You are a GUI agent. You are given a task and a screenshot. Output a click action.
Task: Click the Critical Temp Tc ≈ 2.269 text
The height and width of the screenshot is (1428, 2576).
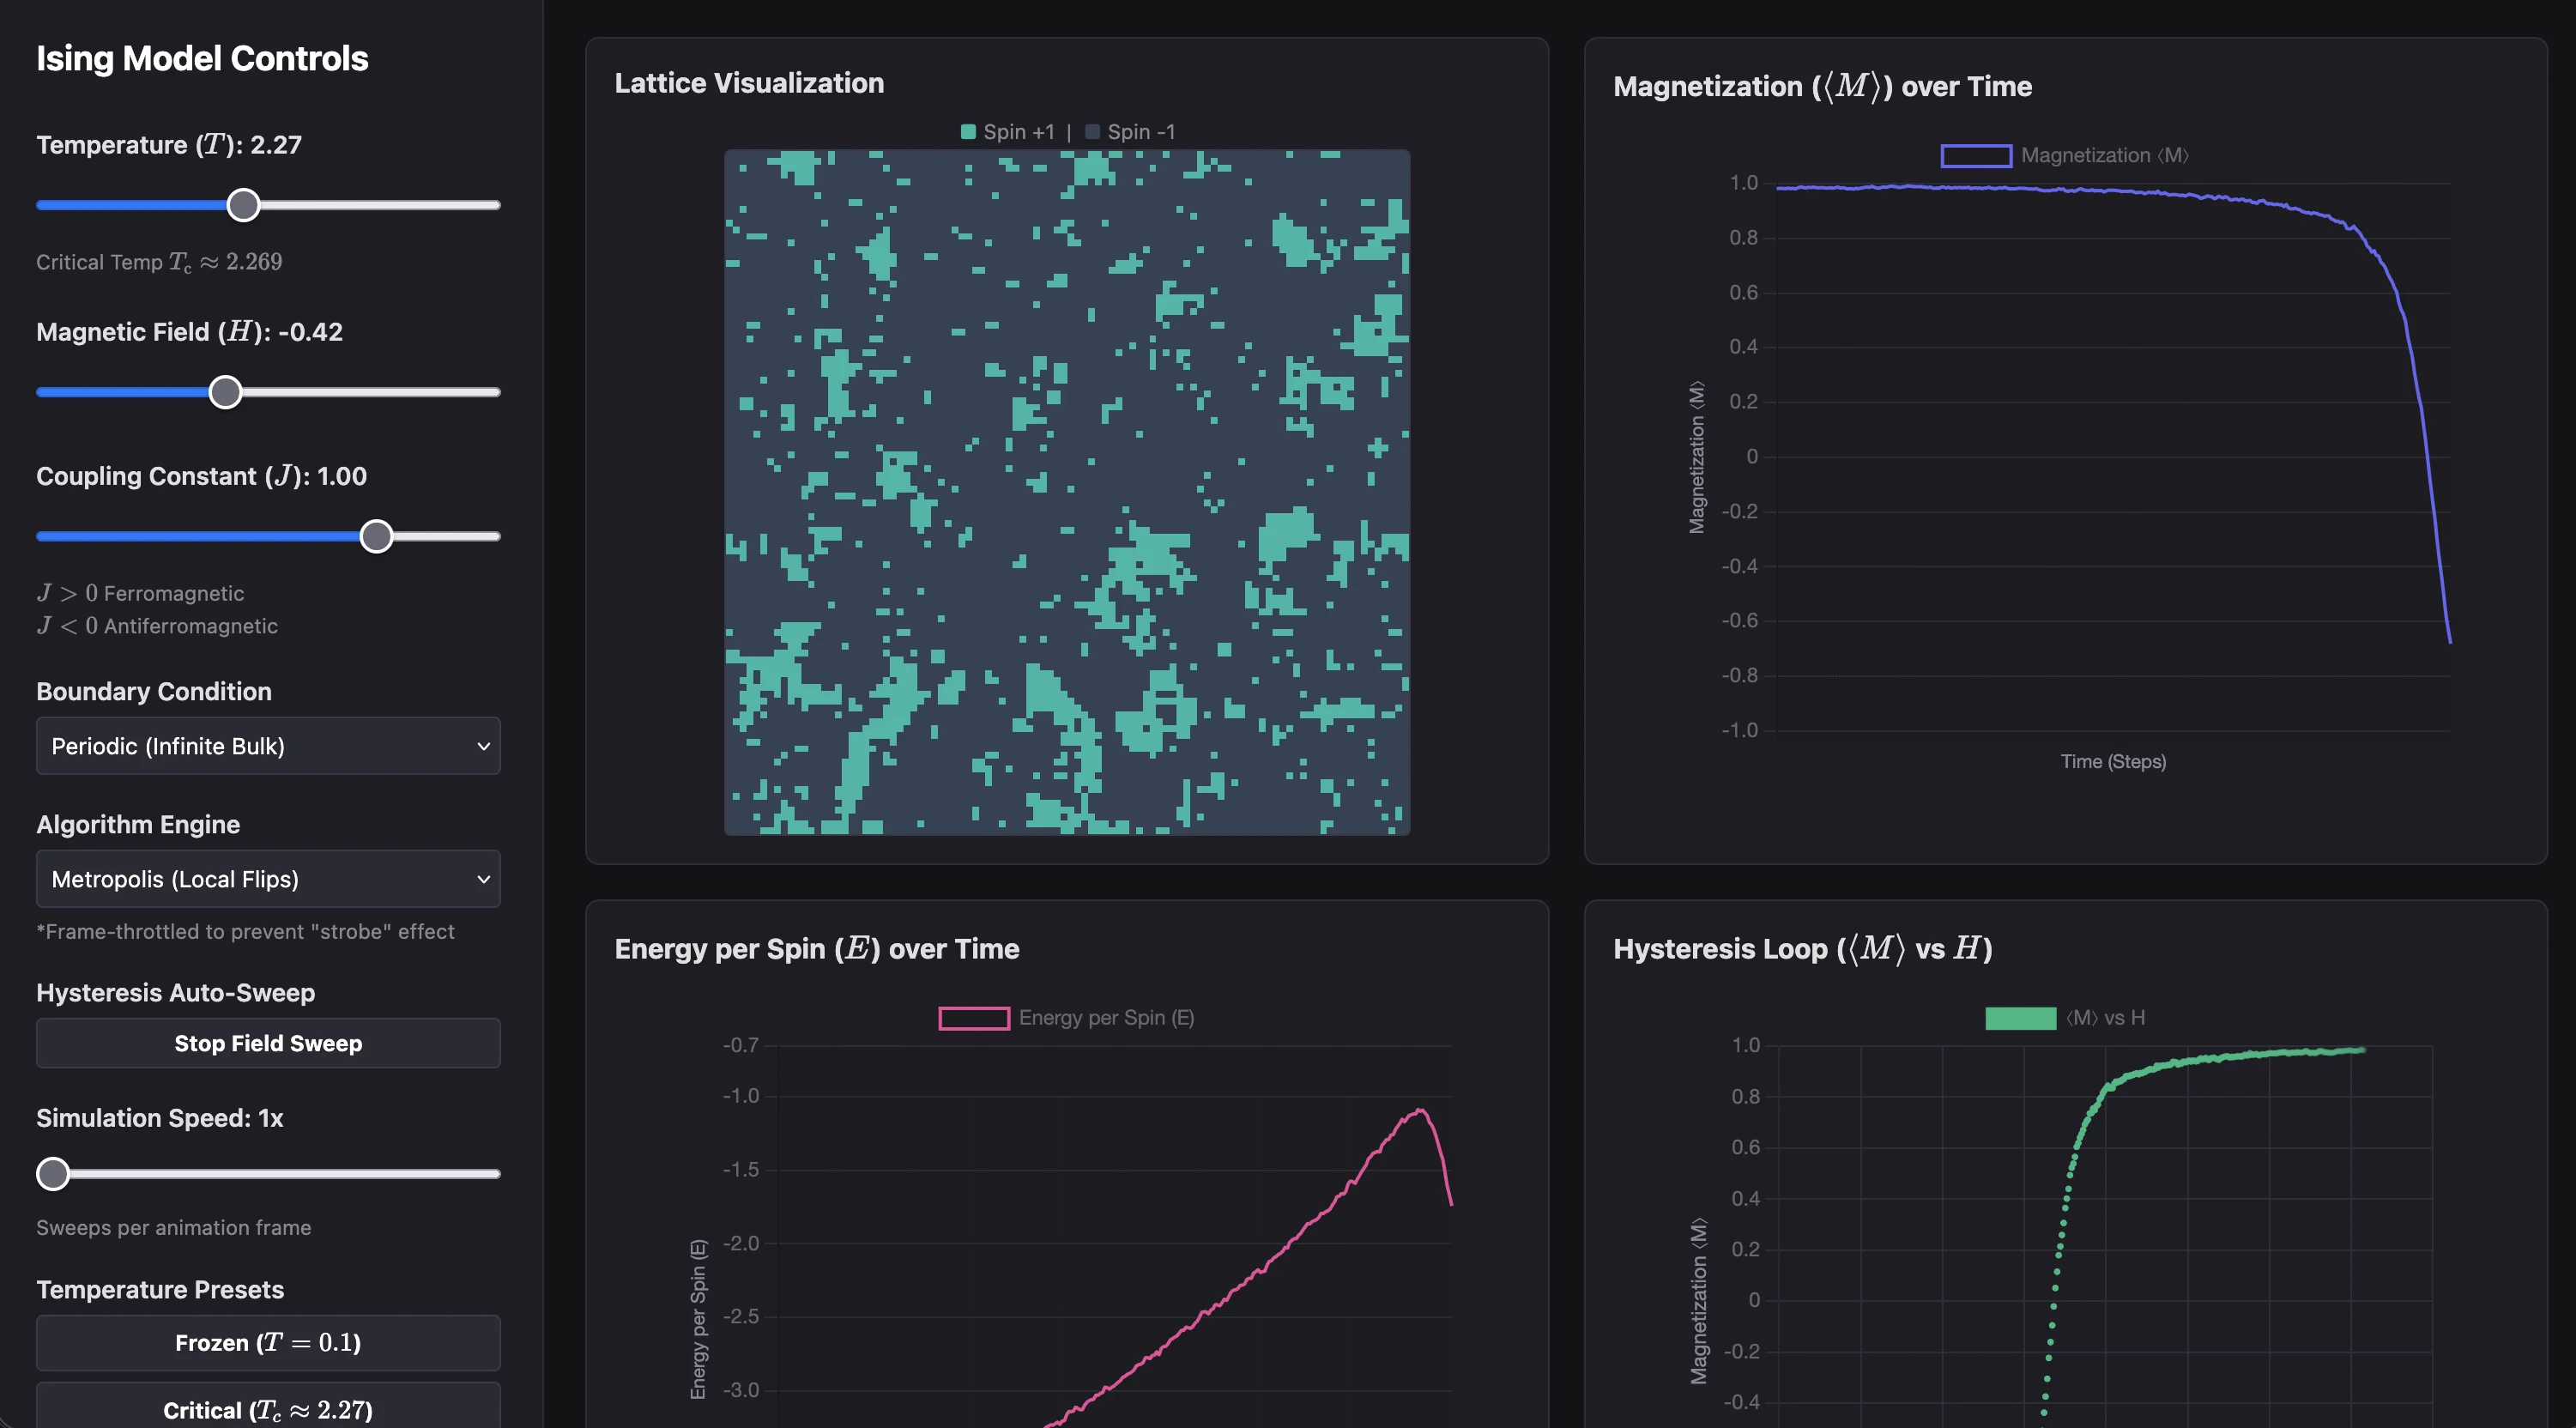159,262
